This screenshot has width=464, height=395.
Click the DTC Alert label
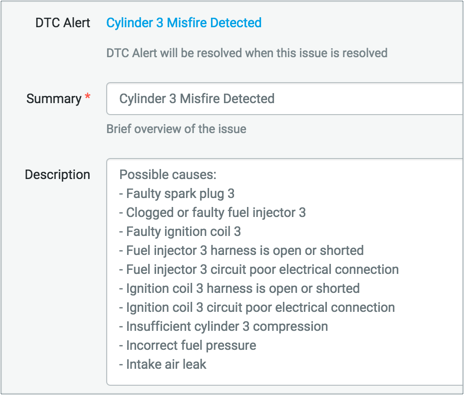pos(63,23)
